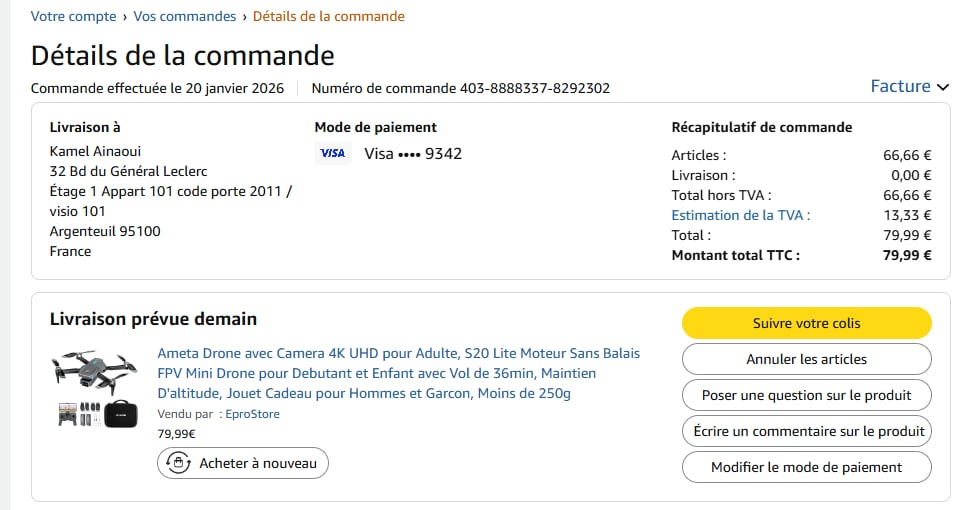
Task: Click Annuler les articles
Action: (806, 359)
